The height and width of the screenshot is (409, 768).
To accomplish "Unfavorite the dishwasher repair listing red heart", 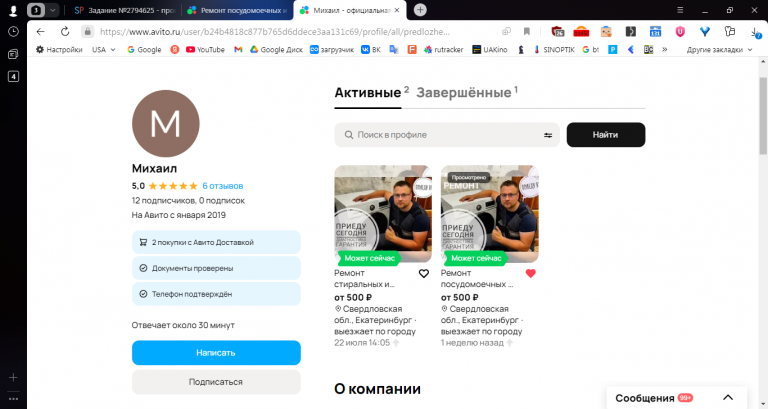I will tap(530, 273).
